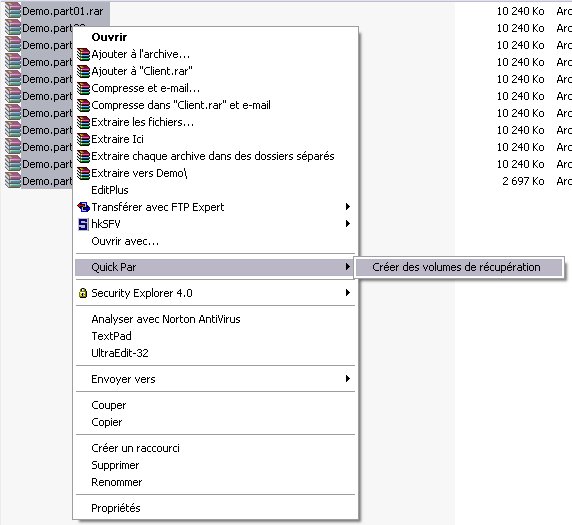
Task: Click WinRAR icon beside "Ajouter à l'archive..."
Action: [x=83, y=54]
